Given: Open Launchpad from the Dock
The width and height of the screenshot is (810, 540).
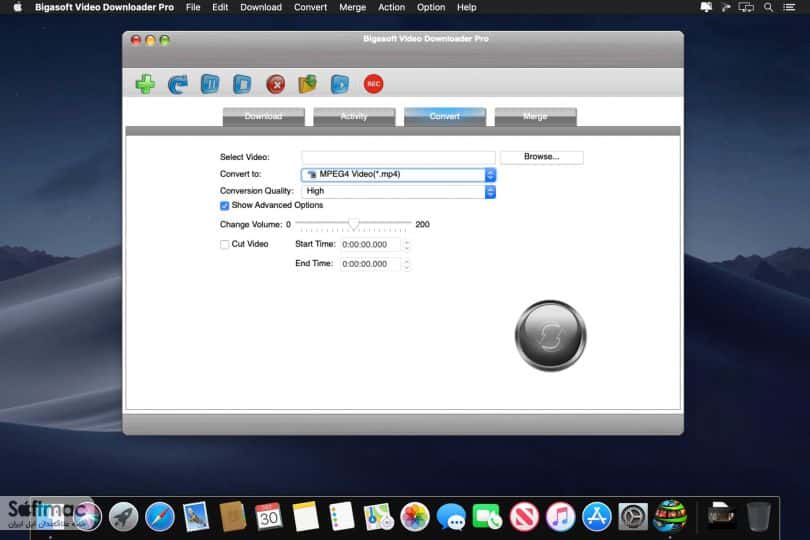Looking at the screenshot, I should pyautogui.click(x=123, y=516).
